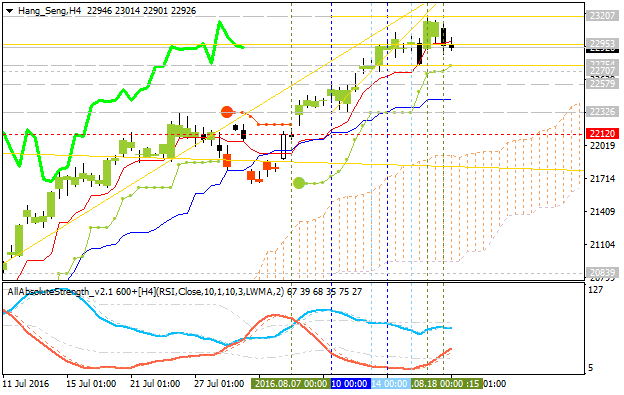
Task: Click the 27 Jul 01:00 date label
Action: coord(219,384)
